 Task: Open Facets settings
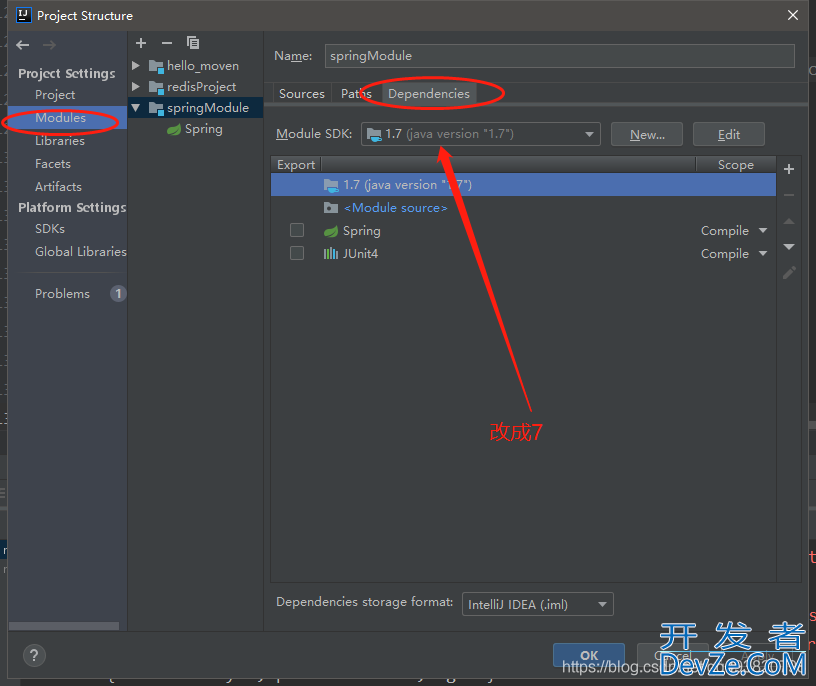pos(53,164)
